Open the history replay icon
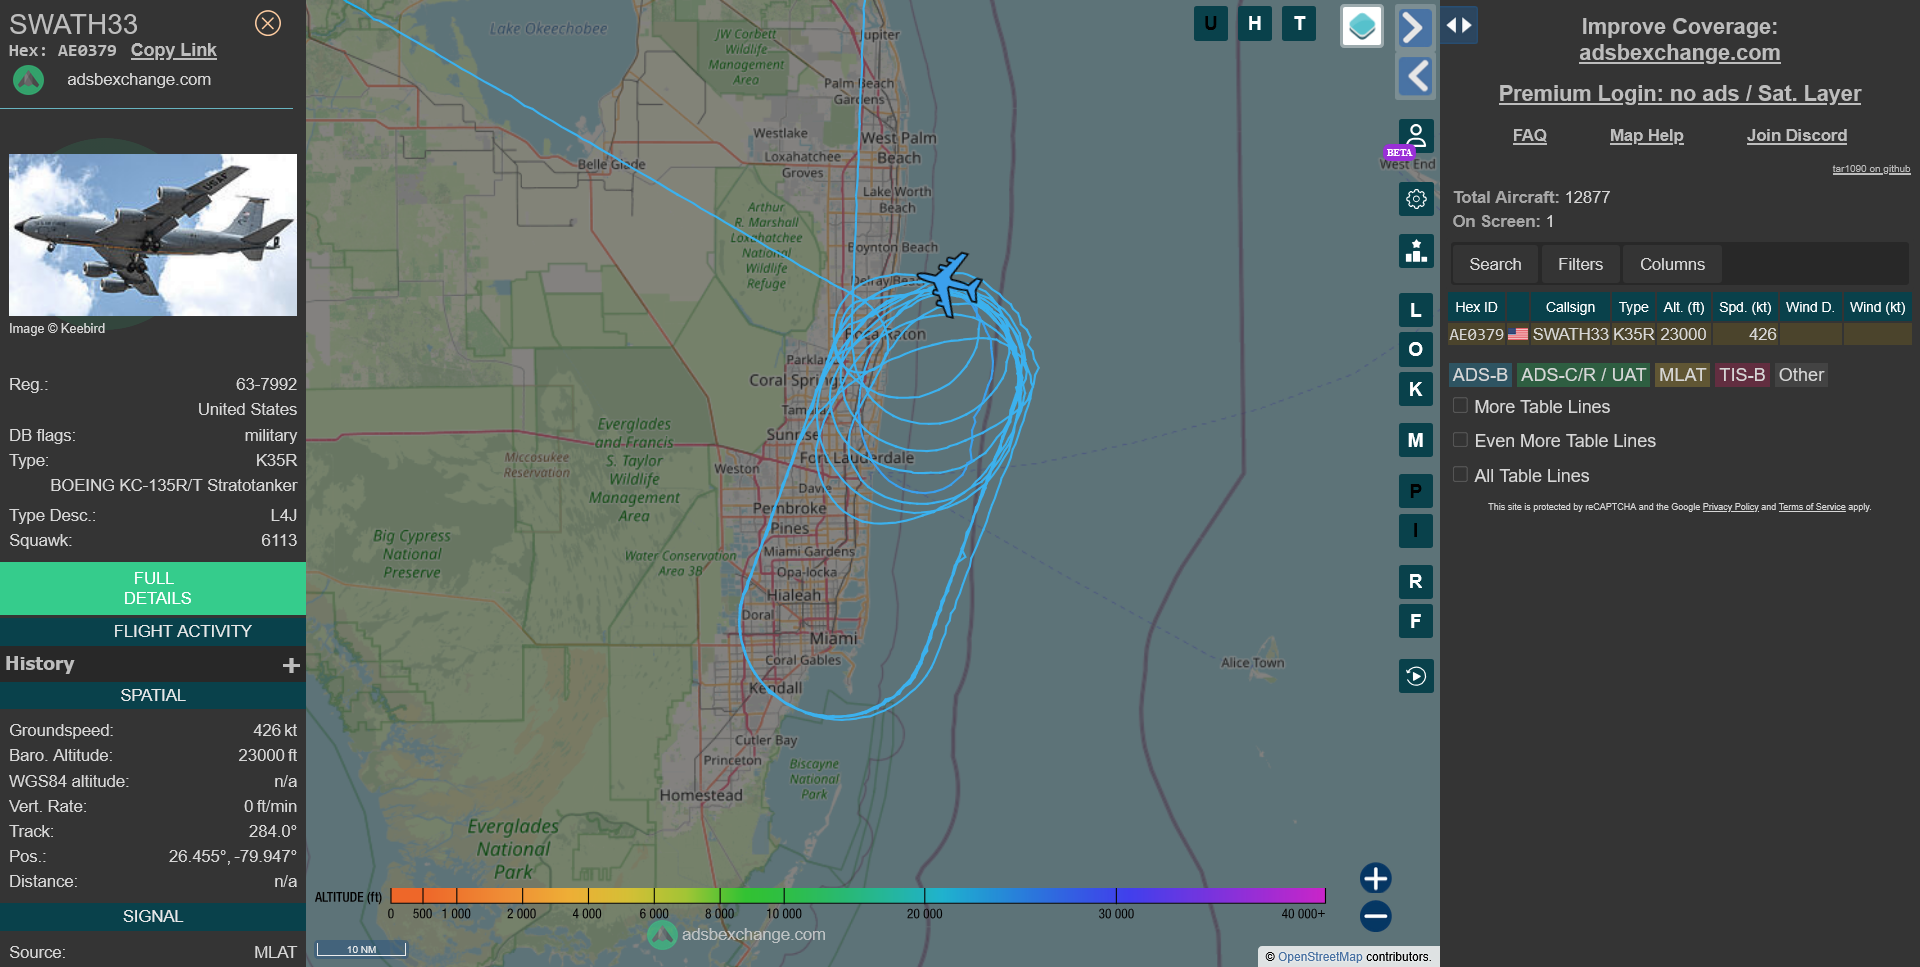This screenshot has width=1920, height=967. click(1416, 676)
